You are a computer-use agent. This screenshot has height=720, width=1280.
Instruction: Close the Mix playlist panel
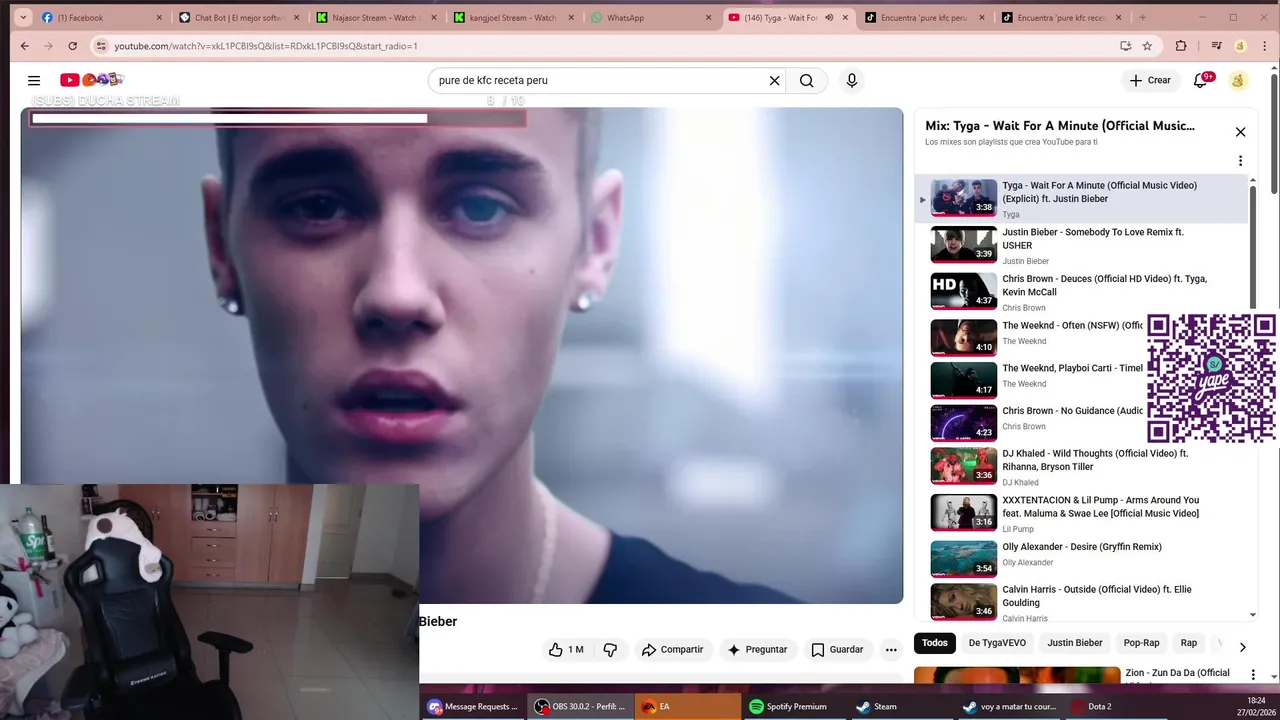tap(1240, 132)
